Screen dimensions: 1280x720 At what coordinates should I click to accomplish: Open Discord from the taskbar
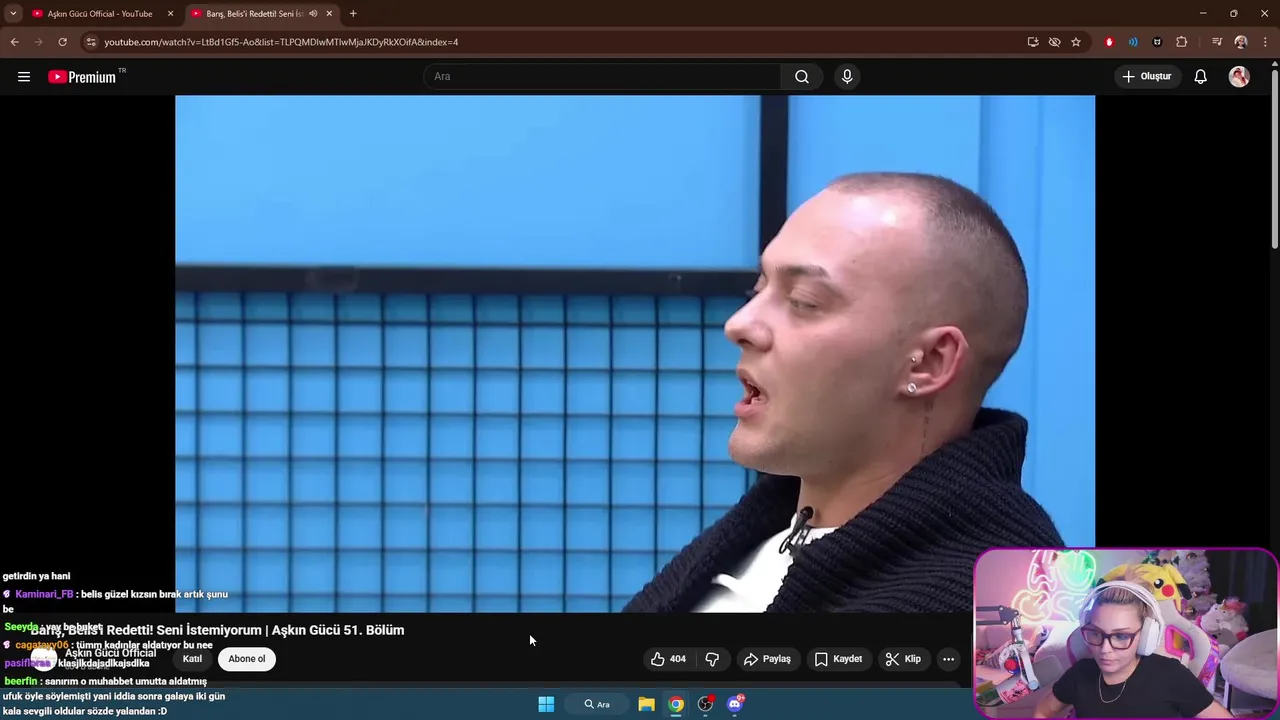point(736,704)
